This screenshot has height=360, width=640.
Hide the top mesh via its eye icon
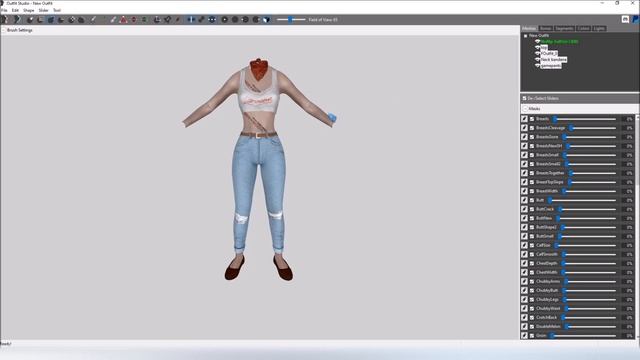pyautogui.click(x=538, y=47)
